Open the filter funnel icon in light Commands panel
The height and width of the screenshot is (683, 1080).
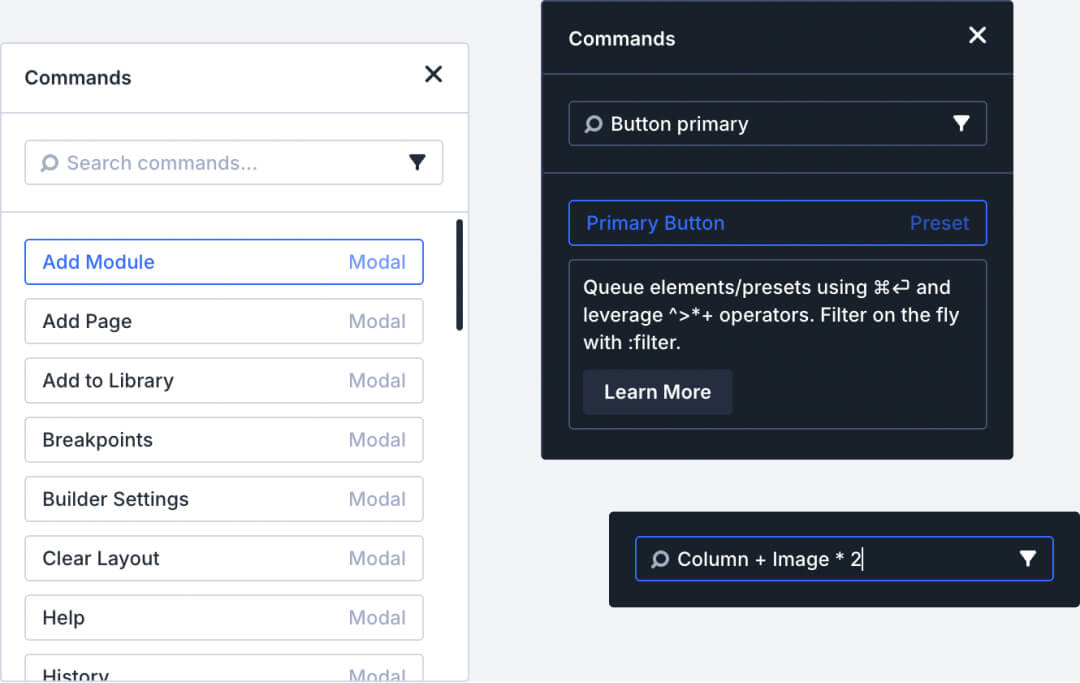click(x=417, y=162)
